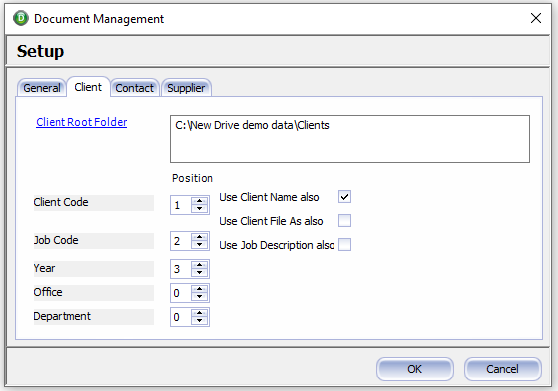Viewport: 558px width, 391px height.
Task: Open the Contact tab
Action: 135,88
